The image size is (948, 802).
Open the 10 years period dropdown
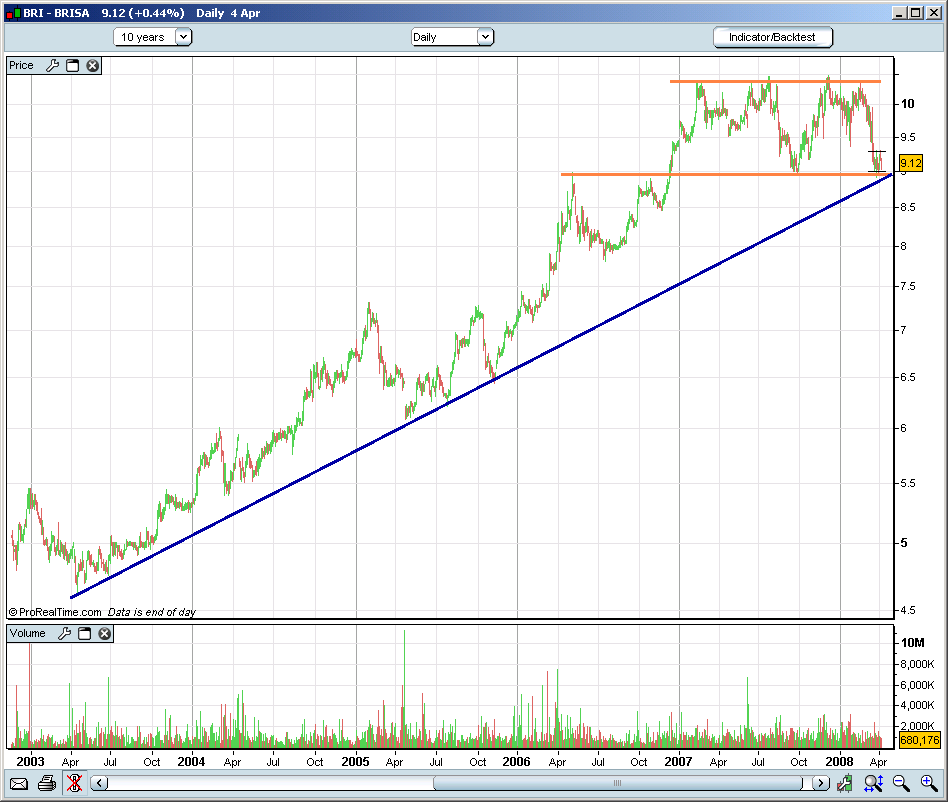pos(152,37)
